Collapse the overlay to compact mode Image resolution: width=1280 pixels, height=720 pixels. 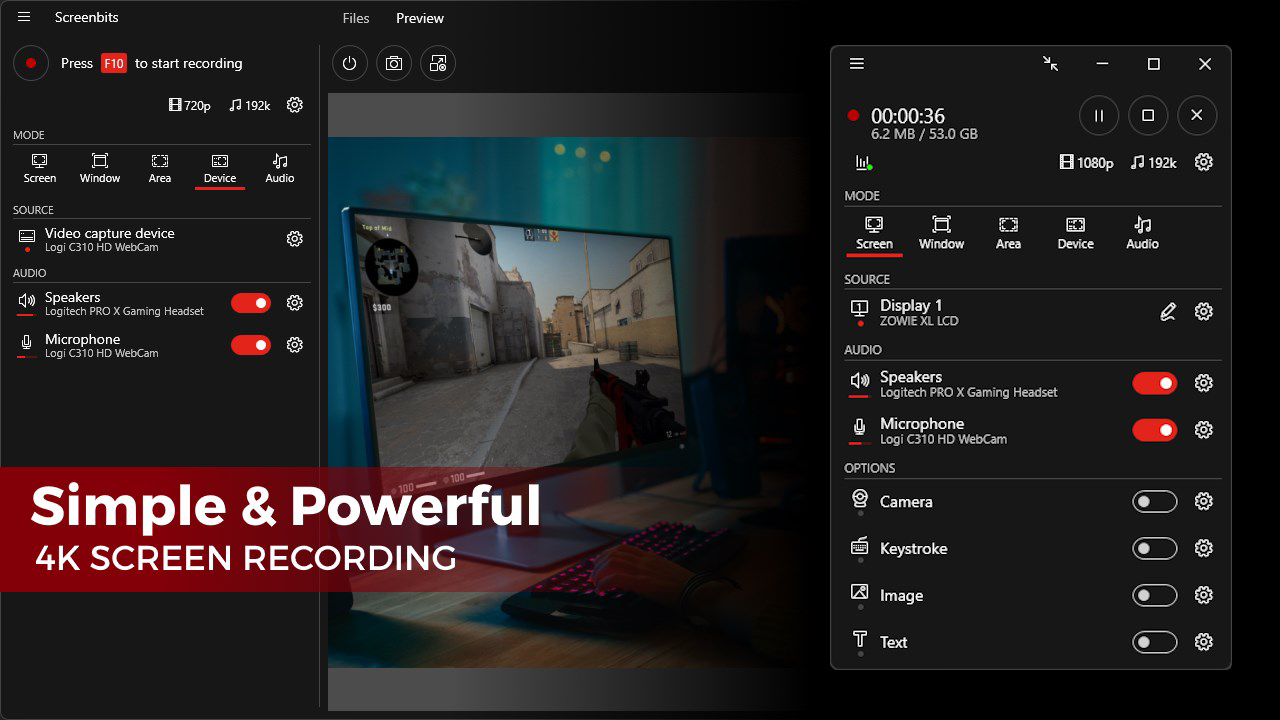1051,63
